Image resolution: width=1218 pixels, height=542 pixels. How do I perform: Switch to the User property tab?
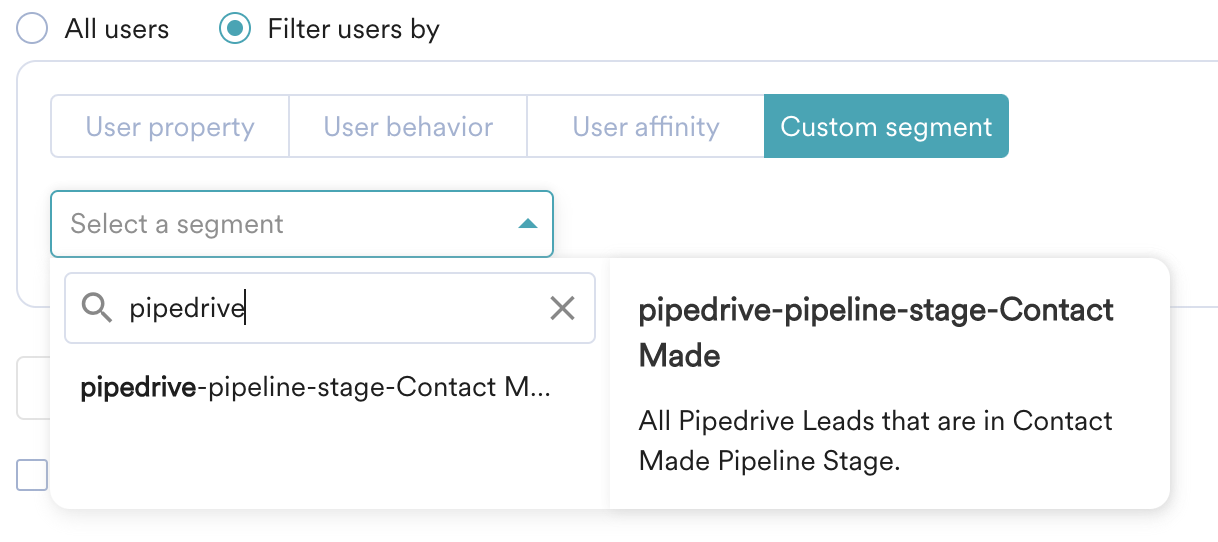(170, 127)
